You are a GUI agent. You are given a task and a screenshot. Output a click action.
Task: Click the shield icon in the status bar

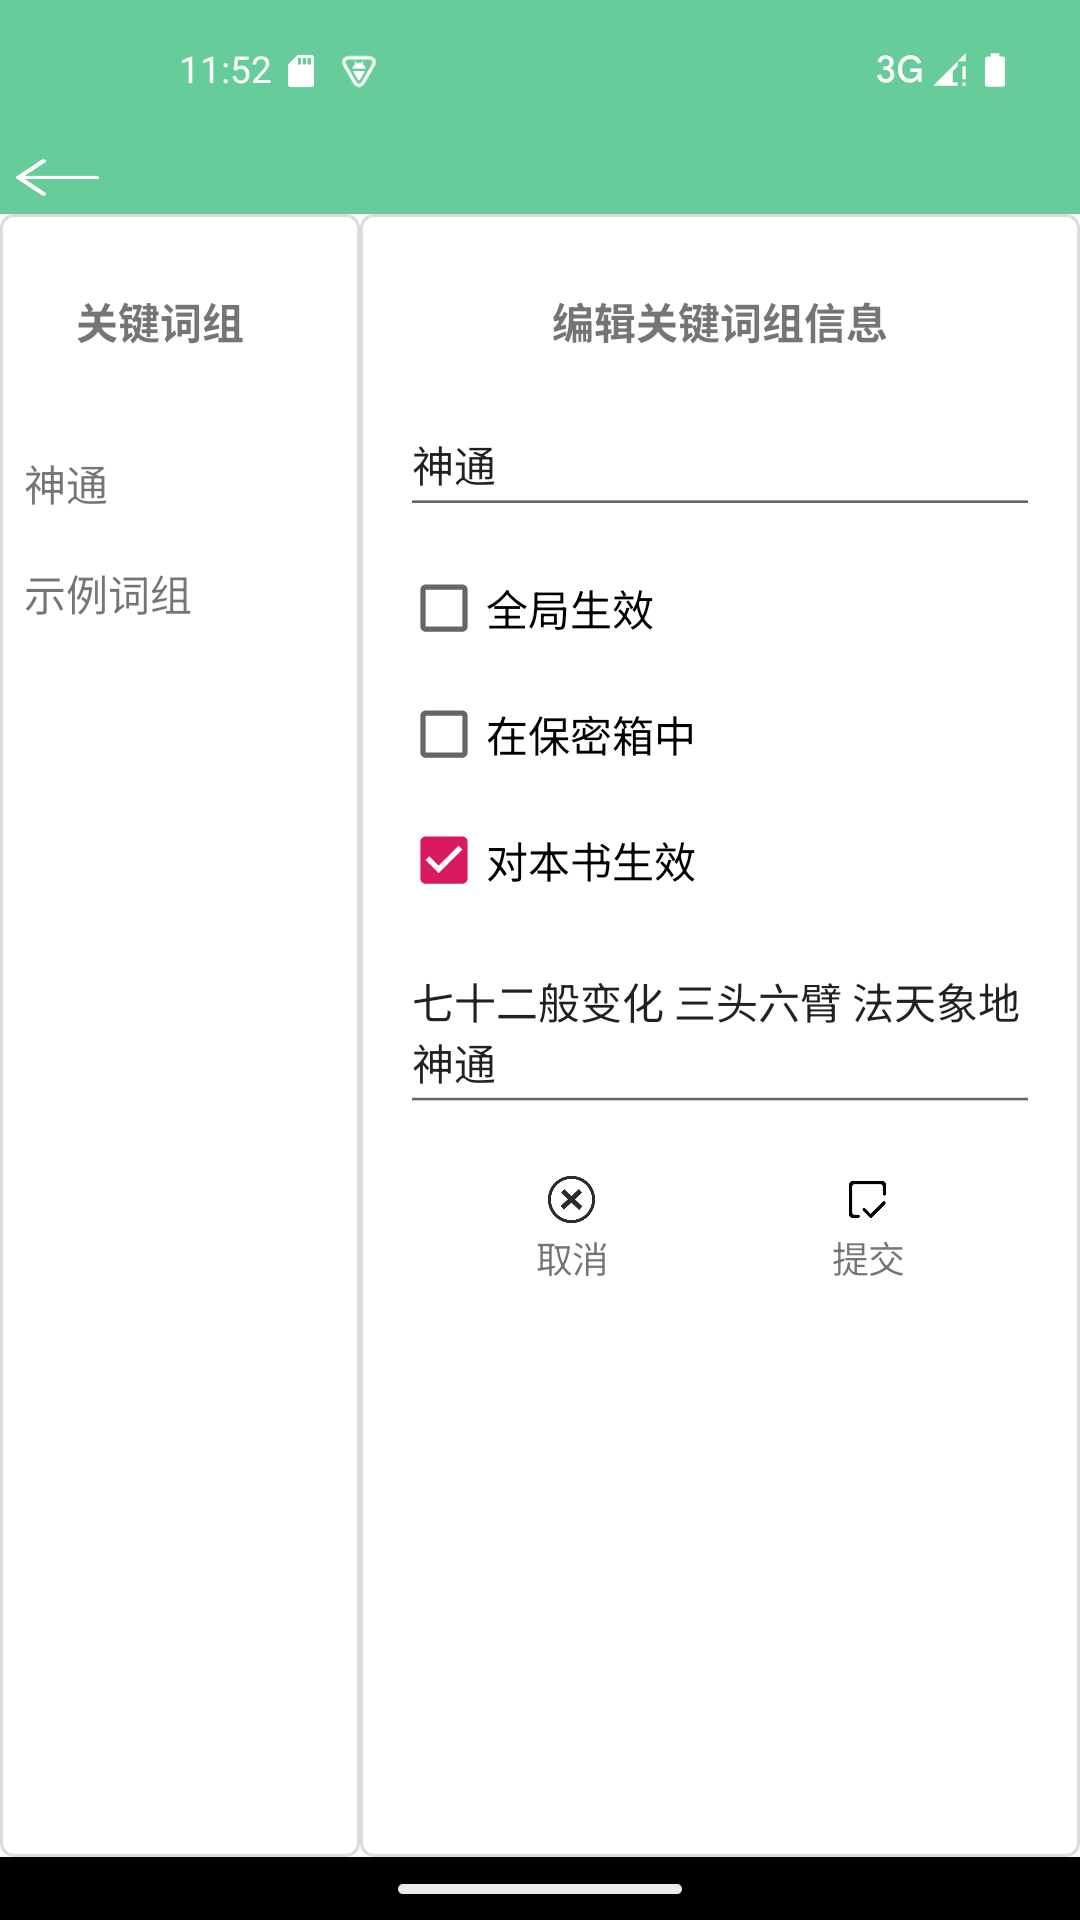coord(359,70)
